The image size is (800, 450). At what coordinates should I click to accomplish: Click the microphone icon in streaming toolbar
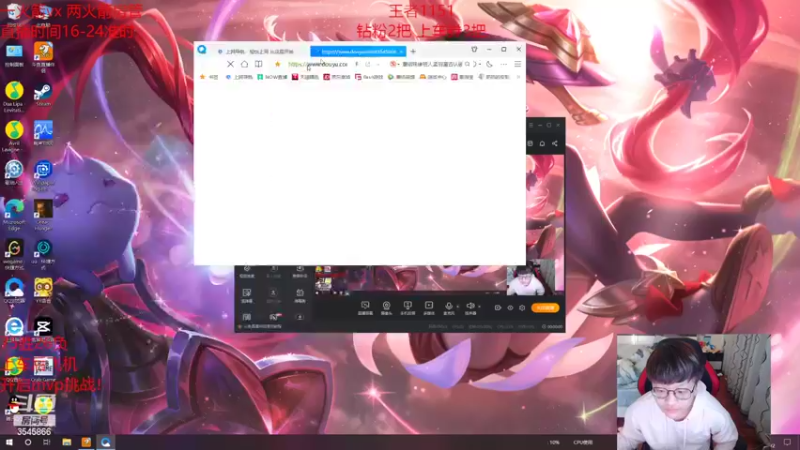click(448, 307)
